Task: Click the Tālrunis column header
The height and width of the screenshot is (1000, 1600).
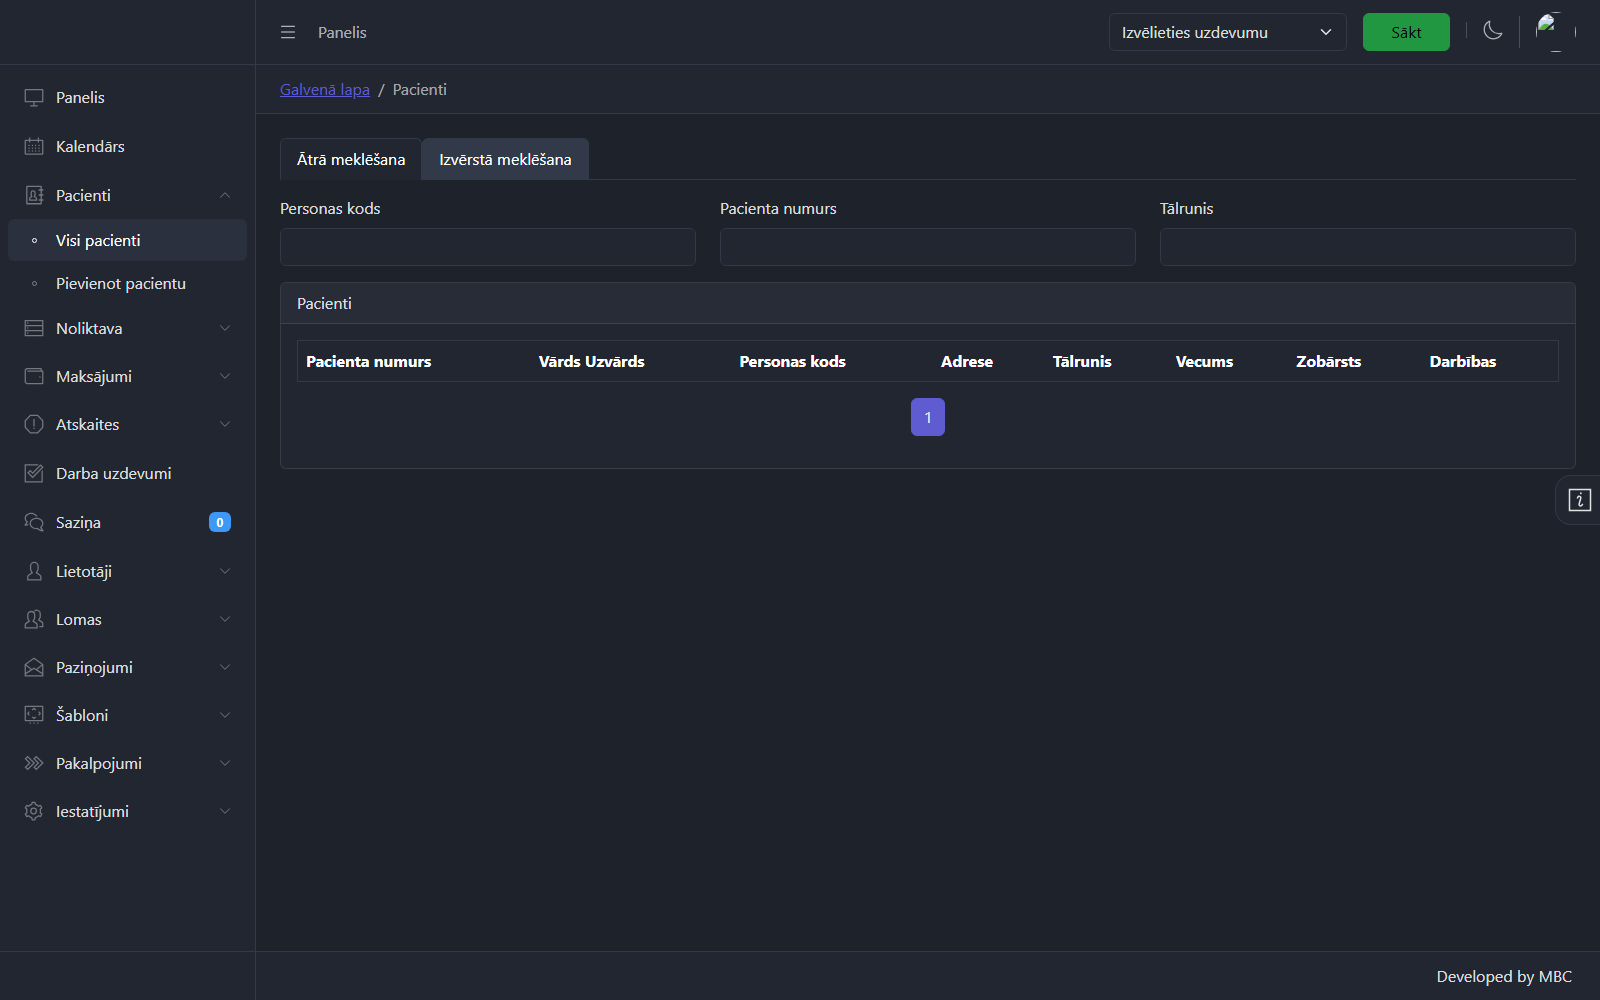Action: [1082, 361]
